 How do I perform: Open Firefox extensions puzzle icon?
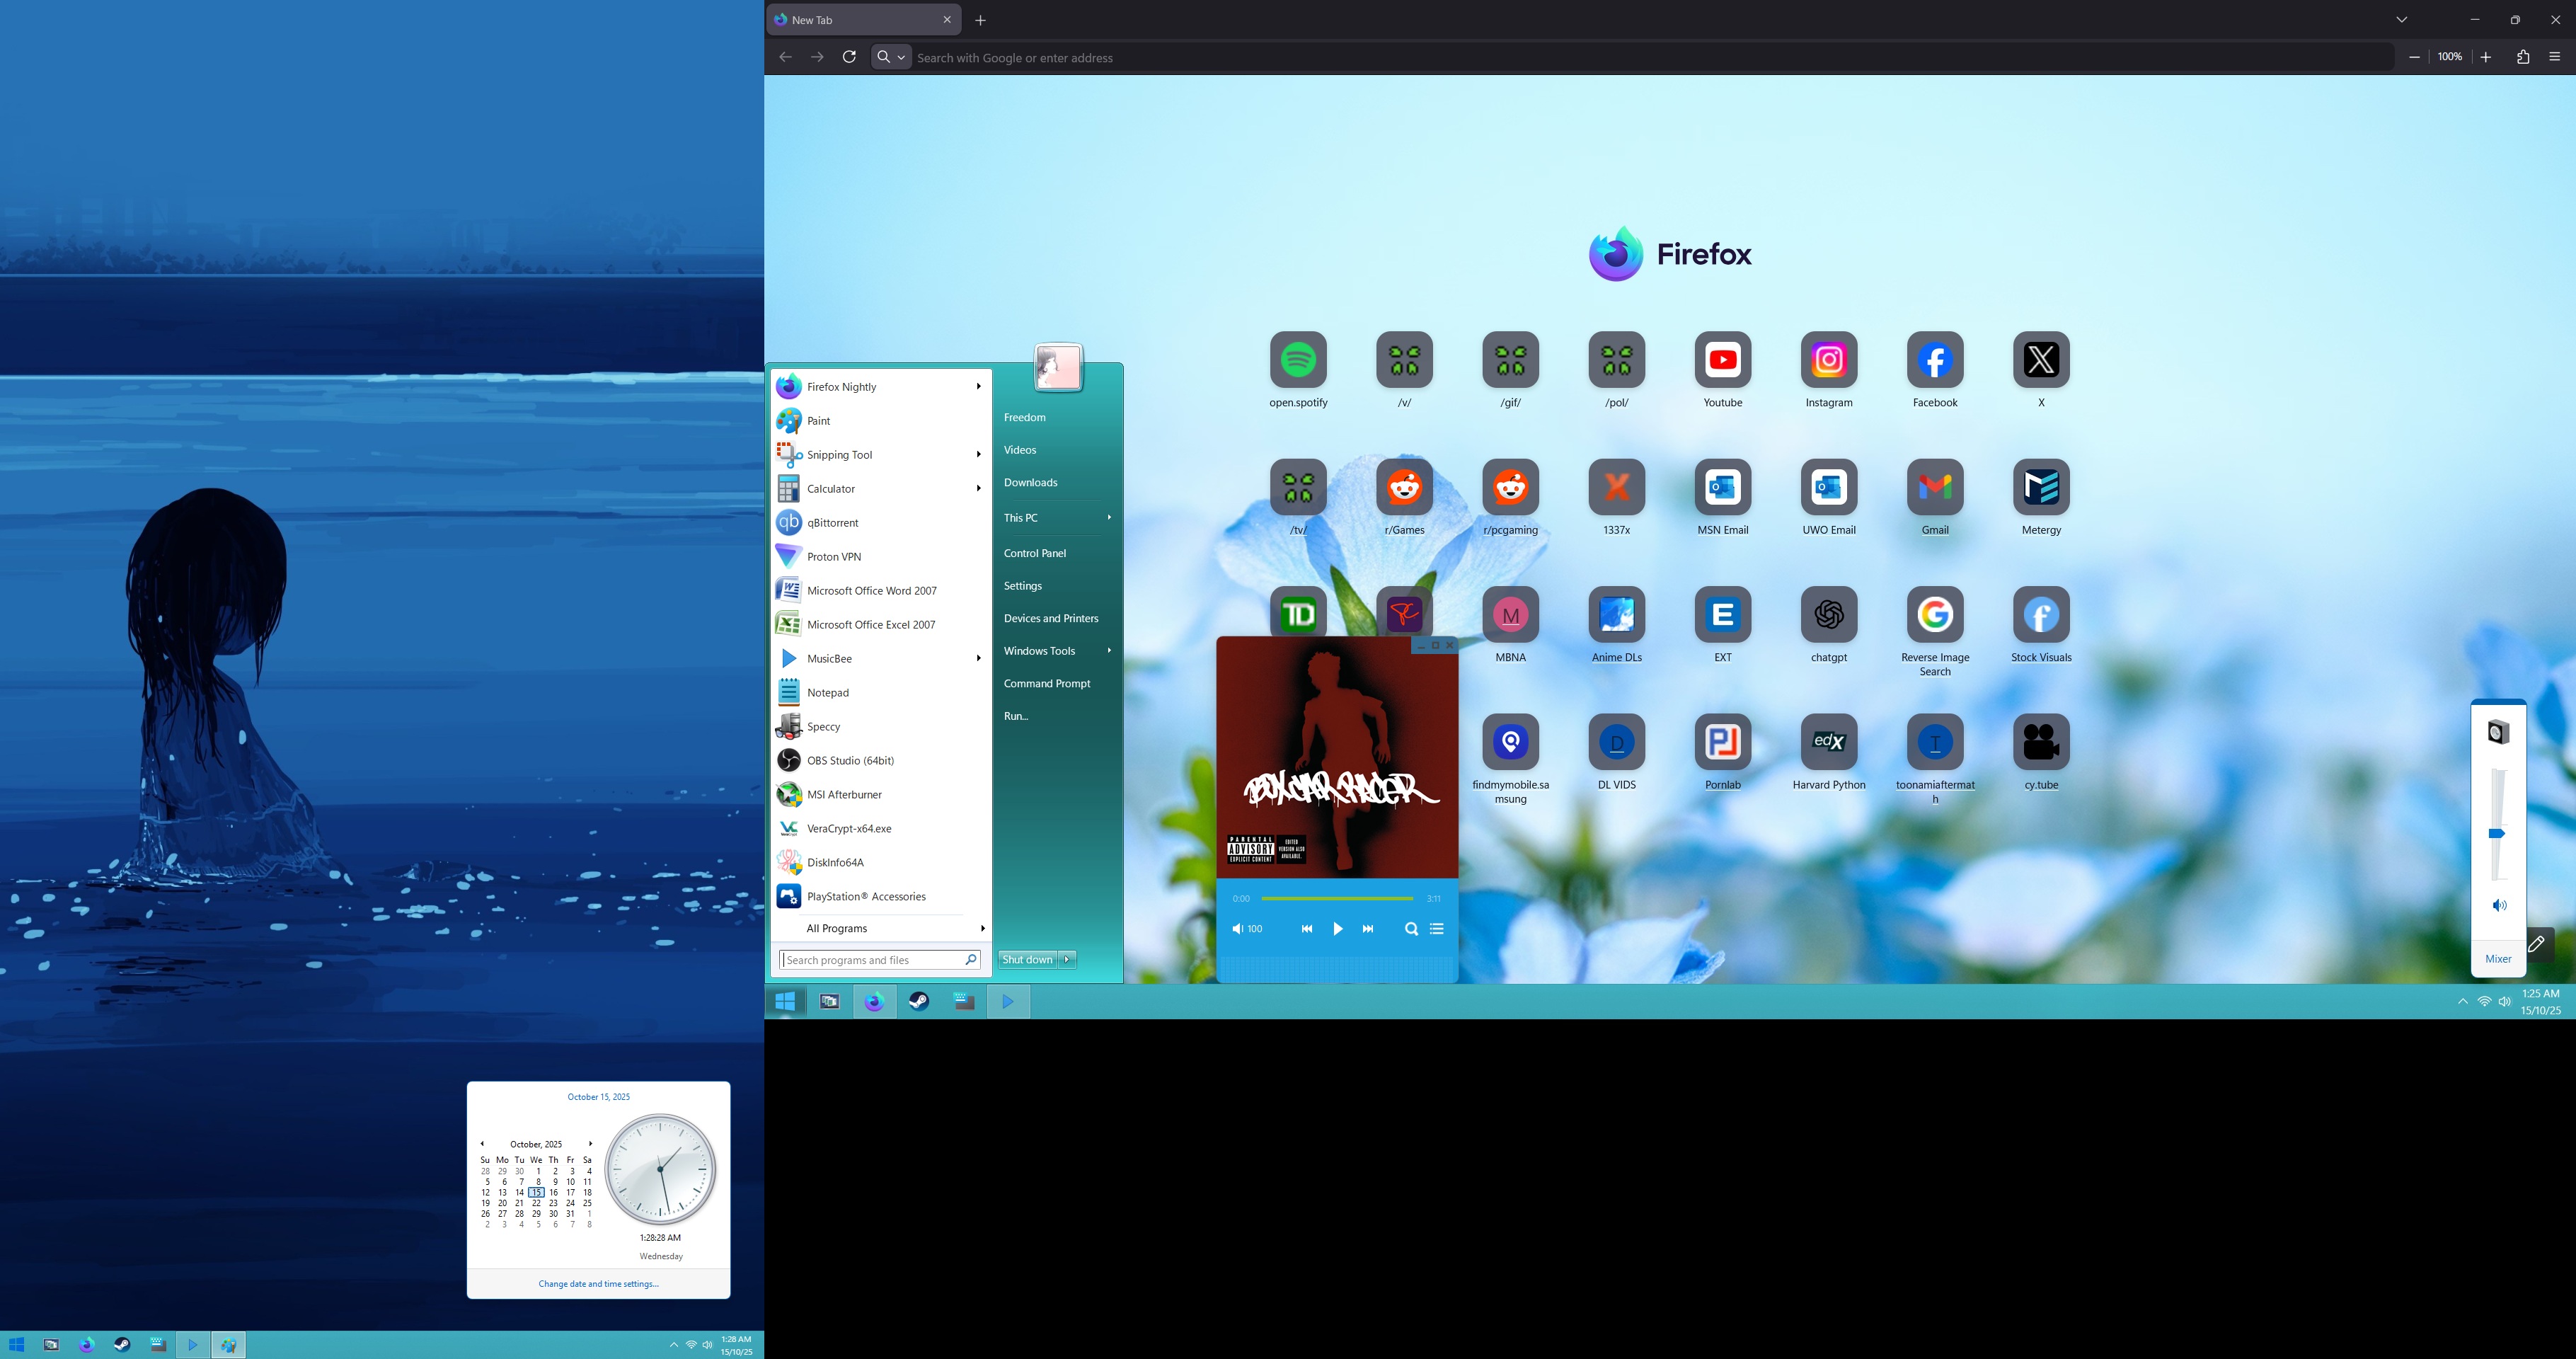(2522, 57)
